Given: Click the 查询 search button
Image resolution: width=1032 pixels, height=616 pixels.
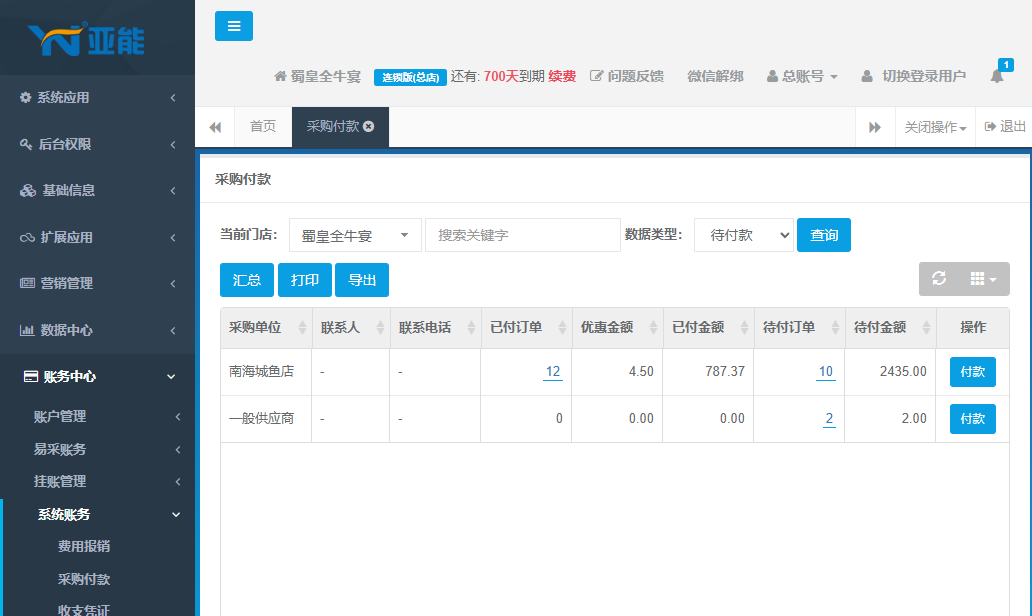Looking at the screenshot, I should pos(823,235).
